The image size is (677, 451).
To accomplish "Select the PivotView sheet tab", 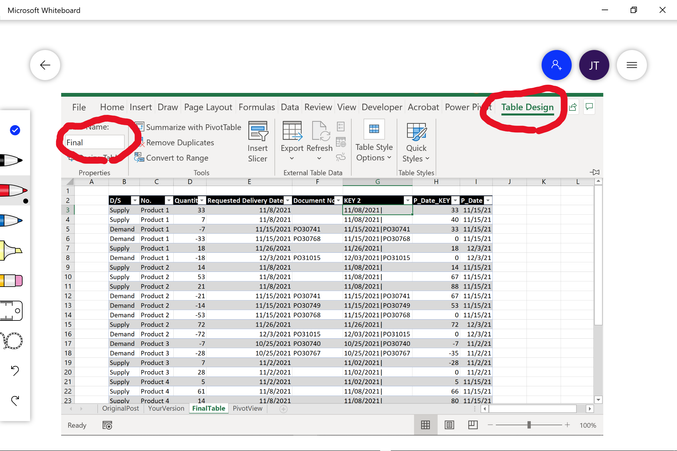I will [x=247, y=408].
